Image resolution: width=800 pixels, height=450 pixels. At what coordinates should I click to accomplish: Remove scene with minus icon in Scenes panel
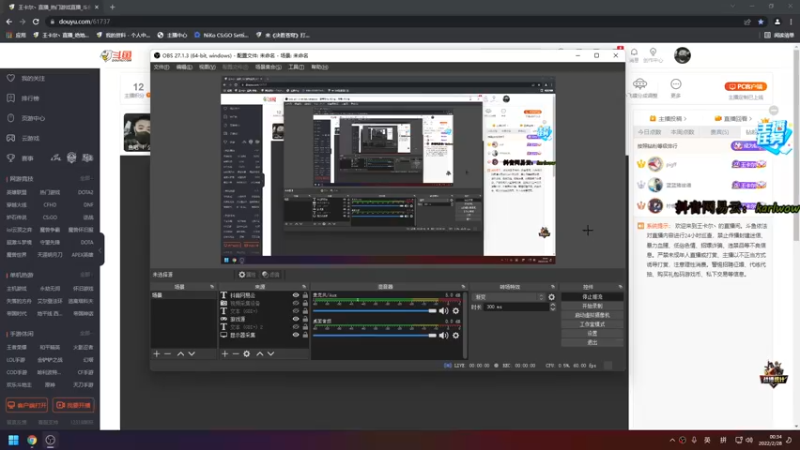pos(168,354)
